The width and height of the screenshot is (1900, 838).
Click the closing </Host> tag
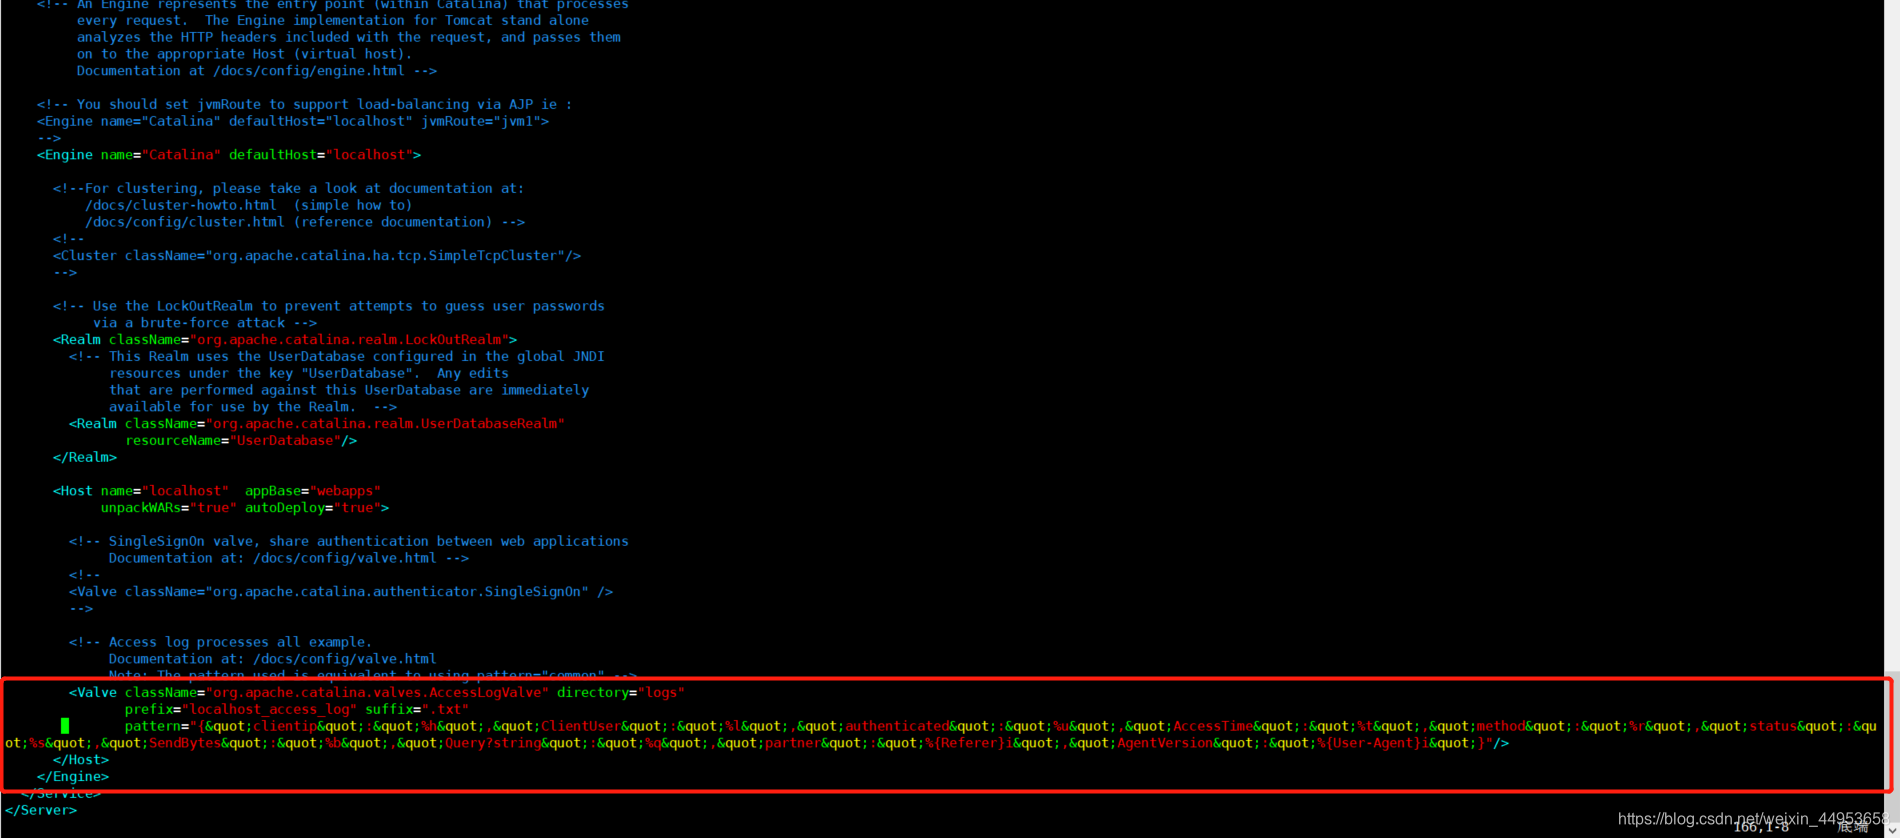pyautogui.click(x=81, y=760)
